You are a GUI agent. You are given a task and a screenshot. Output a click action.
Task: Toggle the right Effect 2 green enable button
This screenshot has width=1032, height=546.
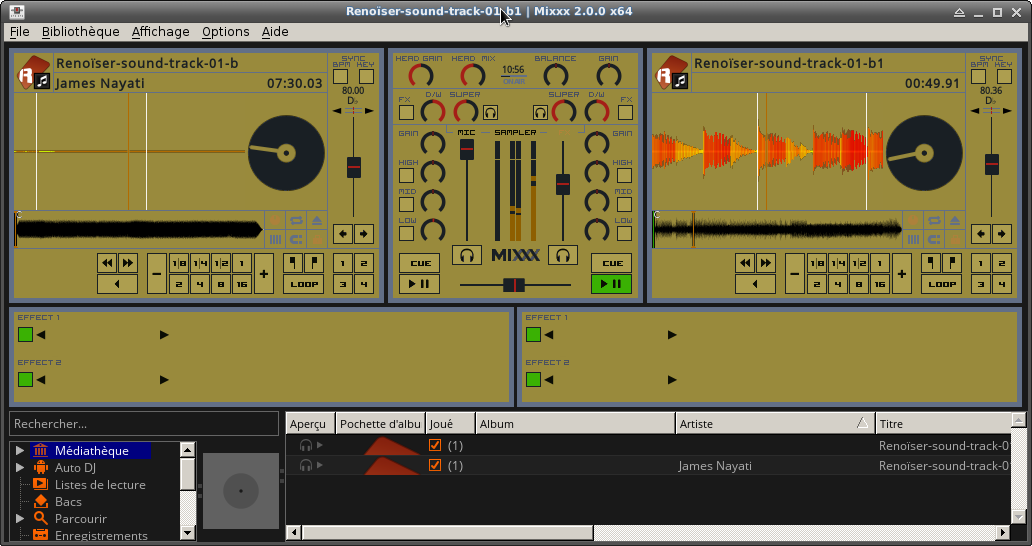coord(533,380)
